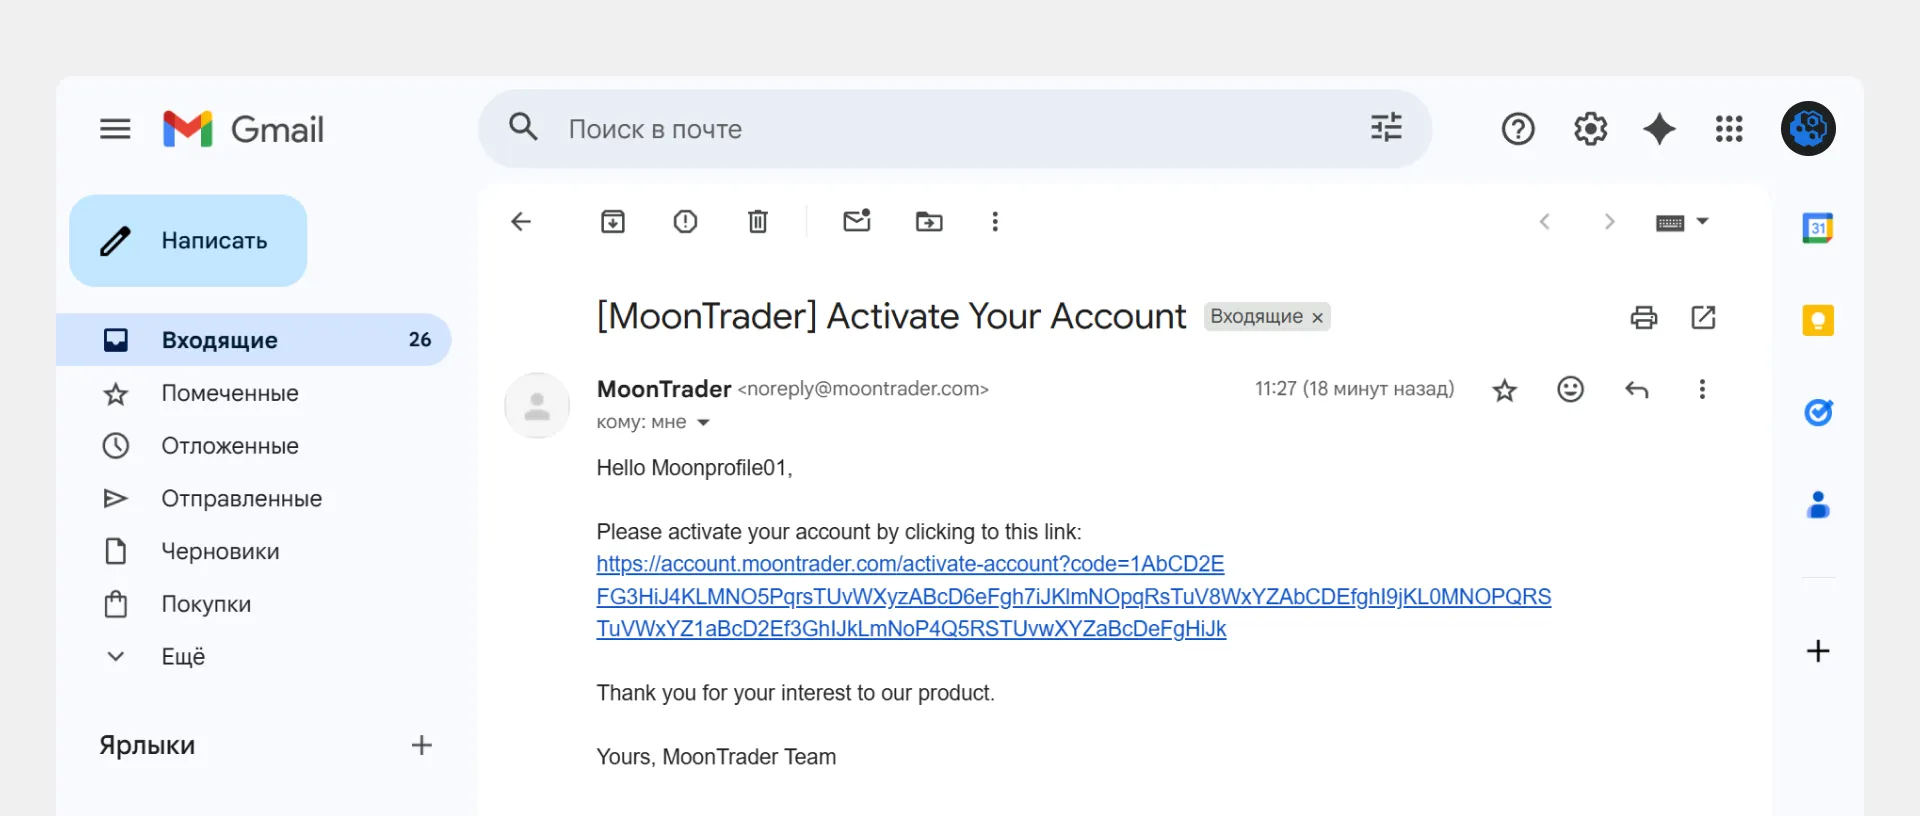Click the Поиск в почте search field
Image resolution: width=1920 pixels, height=816 pixels.
tap(900, 129)
